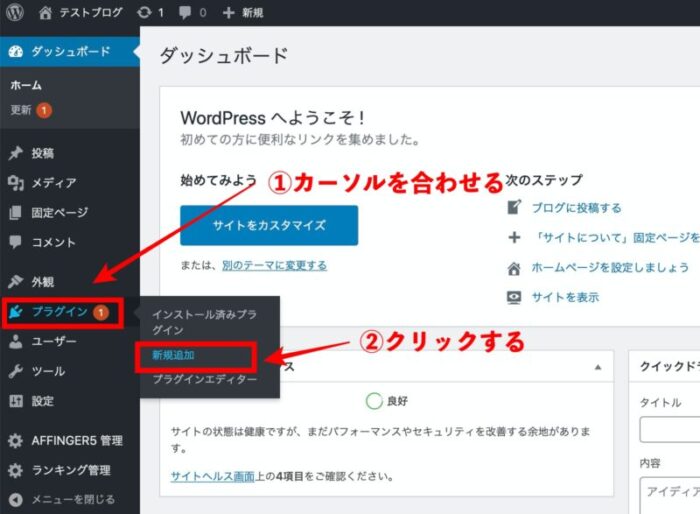Follow the ホームページを設定しましょう link
This screenshot has height=514, width=700.
click(610, 267)
